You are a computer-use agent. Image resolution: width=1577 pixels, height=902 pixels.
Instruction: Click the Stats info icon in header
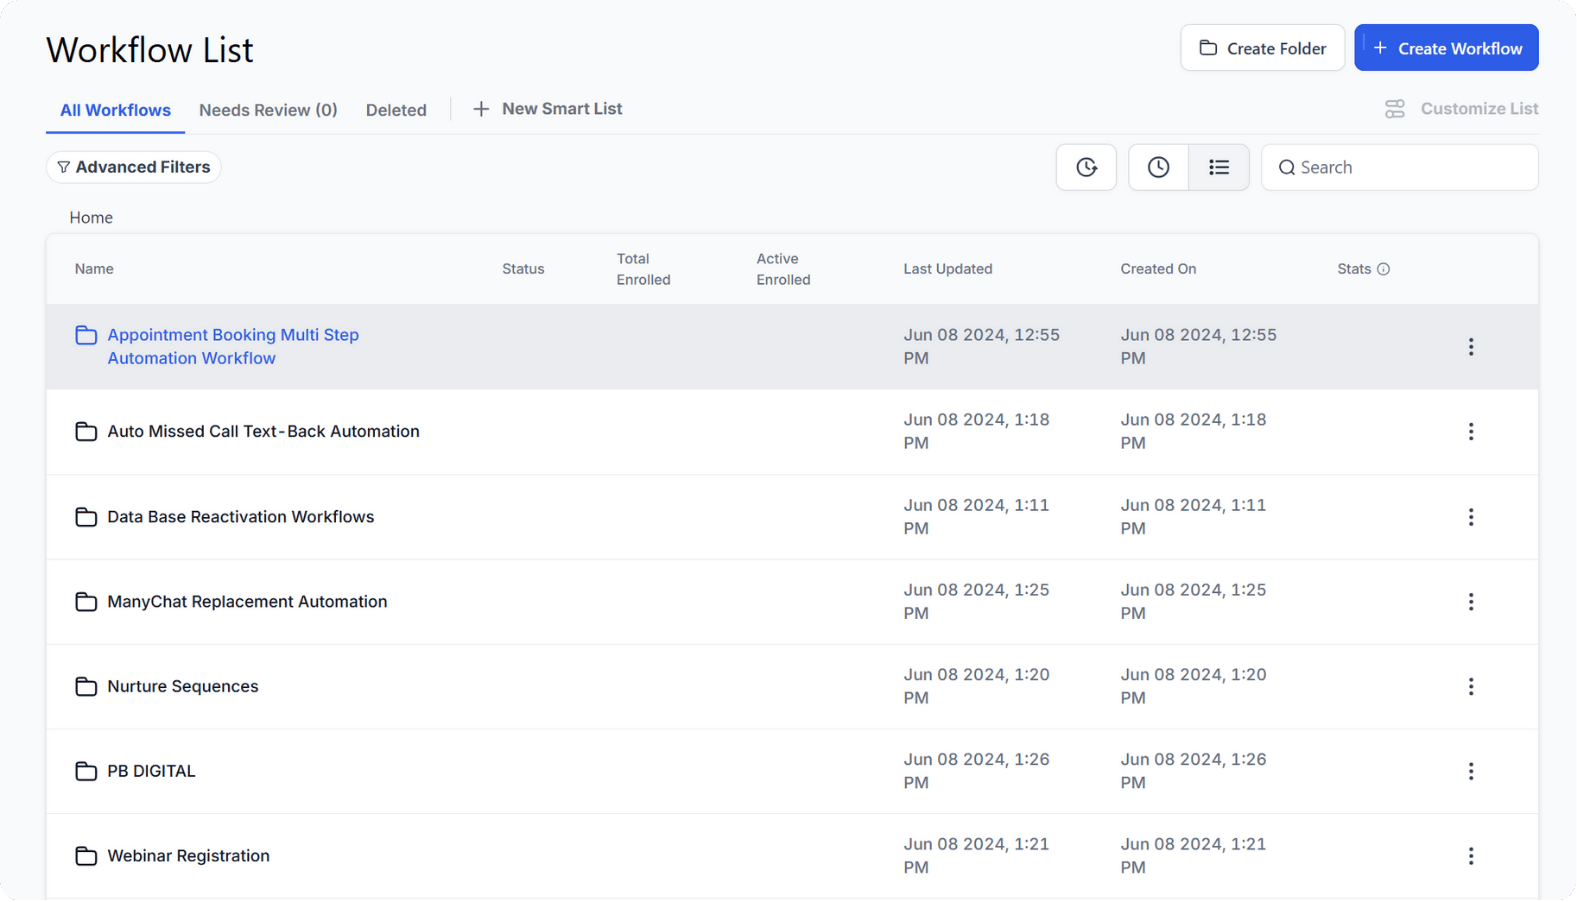tap(1383, 269)
